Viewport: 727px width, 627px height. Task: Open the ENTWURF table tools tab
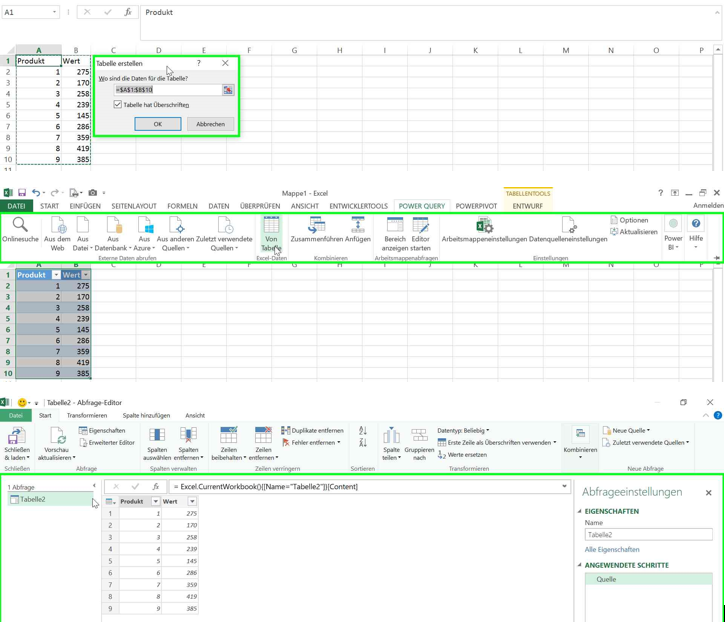point(527,206)
